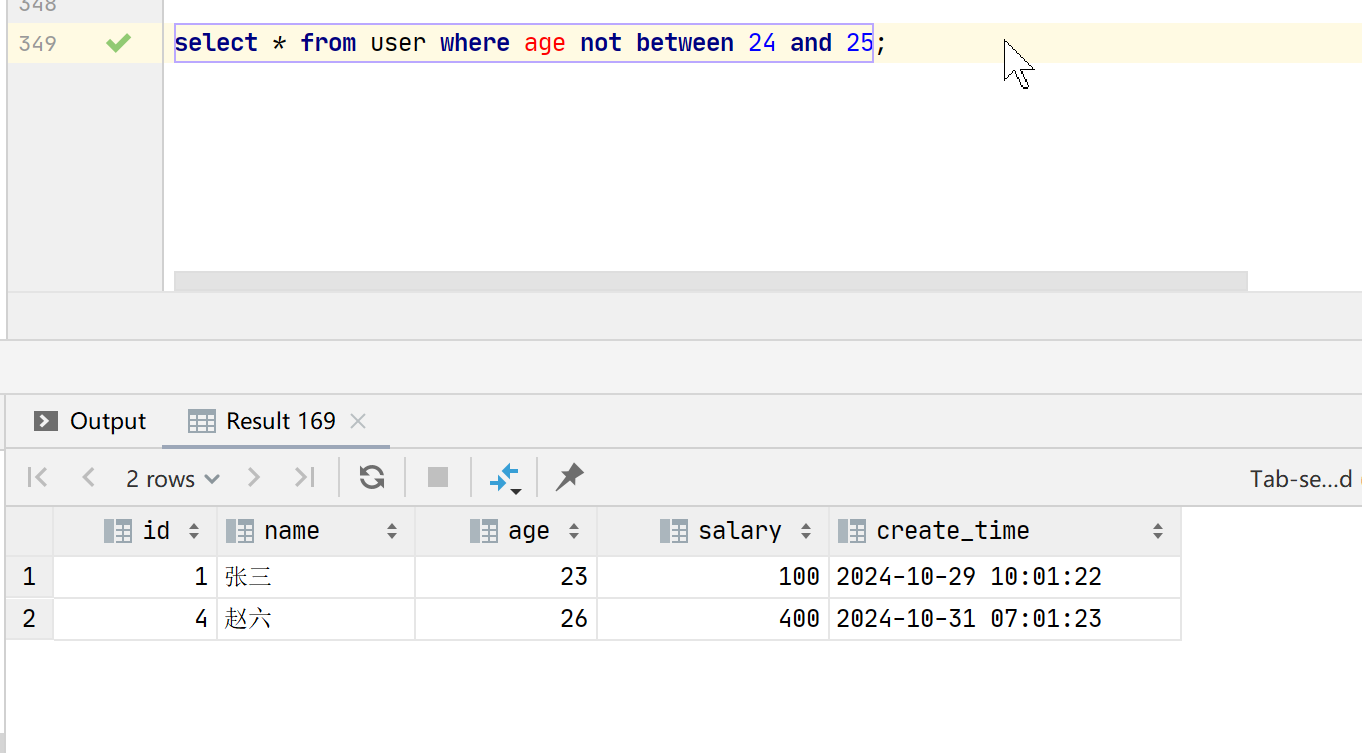The width and height of the screenshot is (1362, 753).
Task: Sort by the age column header
Action: pos(506,531)
